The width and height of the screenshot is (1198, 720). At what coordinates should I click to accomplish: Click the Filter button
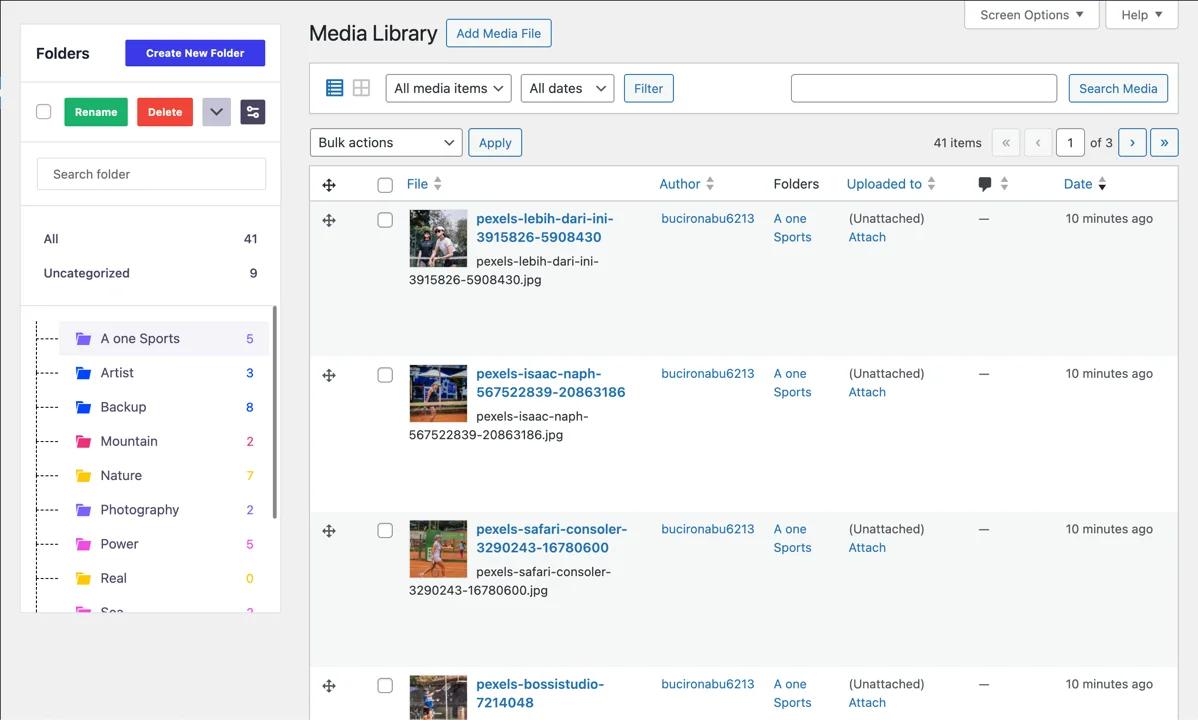pyautogui.click(x=648, y=89)
